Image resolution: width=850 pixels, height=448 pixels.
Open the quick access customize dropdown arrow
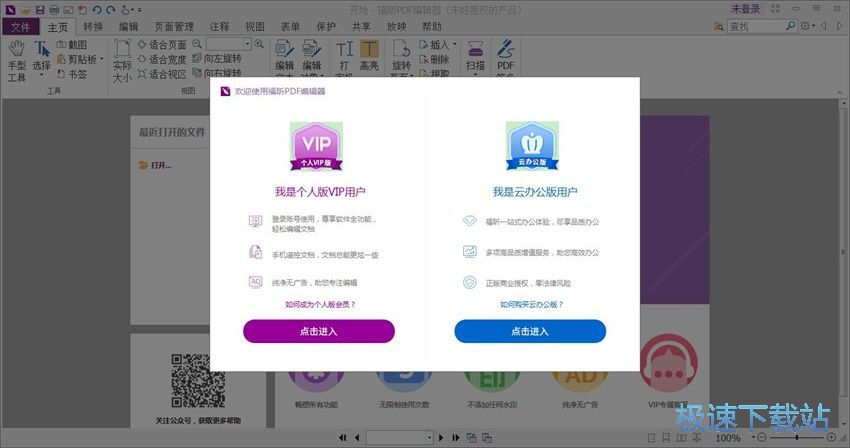(x=139, y=10)
